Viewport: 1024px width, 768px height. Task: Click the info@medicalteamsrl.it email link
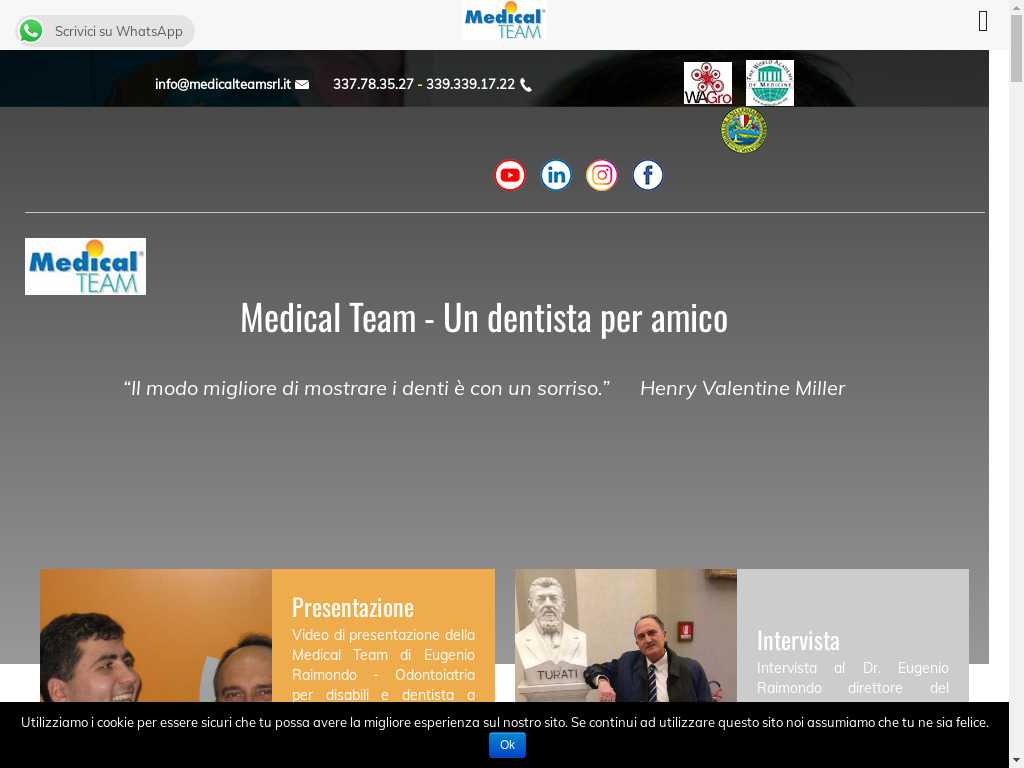pos(223,84)
